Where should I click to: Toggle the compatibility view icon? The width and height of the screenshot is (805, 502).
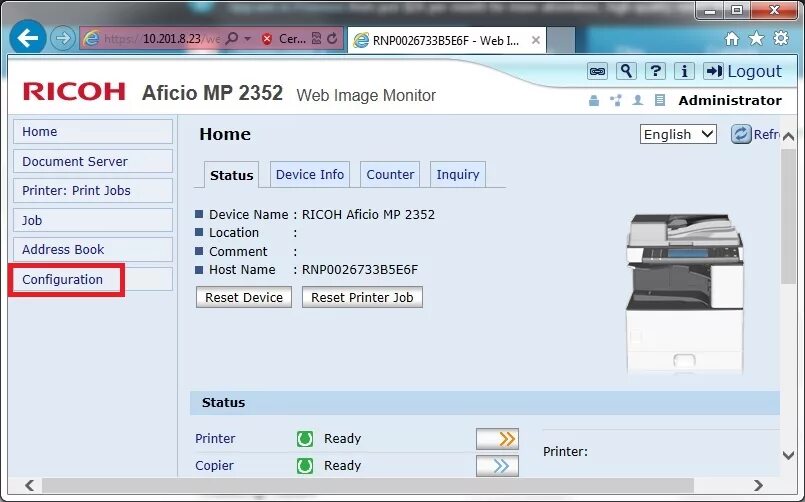click(317, 38)
